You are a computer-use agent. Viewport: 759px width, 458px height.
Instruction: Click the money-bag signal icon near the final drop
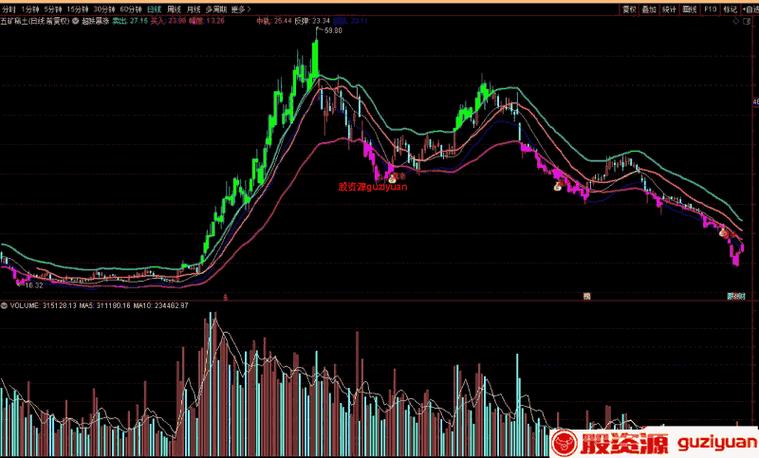[724, 233]
